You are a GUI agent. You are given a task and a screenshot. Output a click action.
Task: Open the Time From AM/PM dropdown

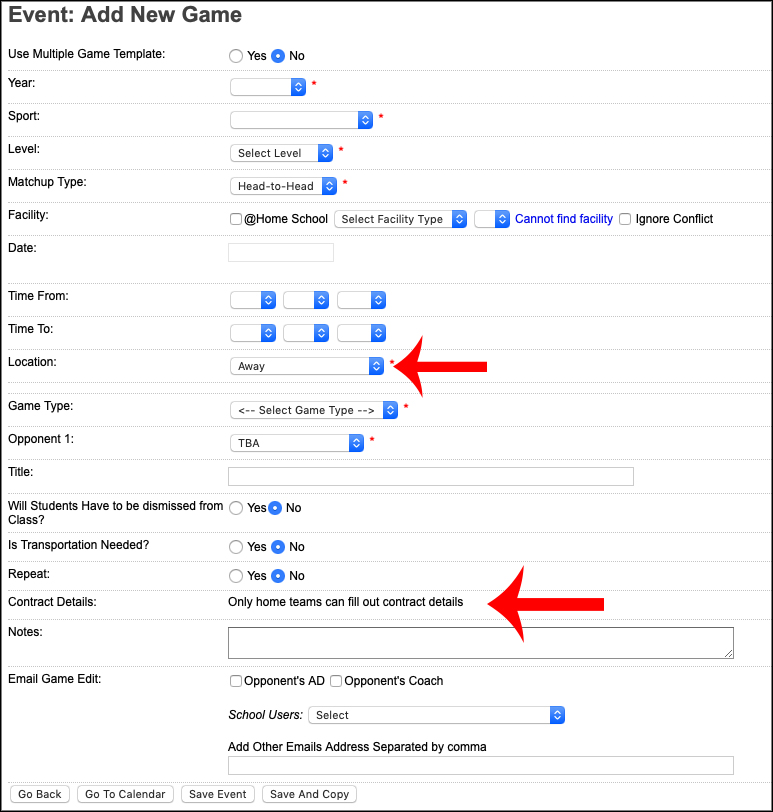[x=361, y=300]
